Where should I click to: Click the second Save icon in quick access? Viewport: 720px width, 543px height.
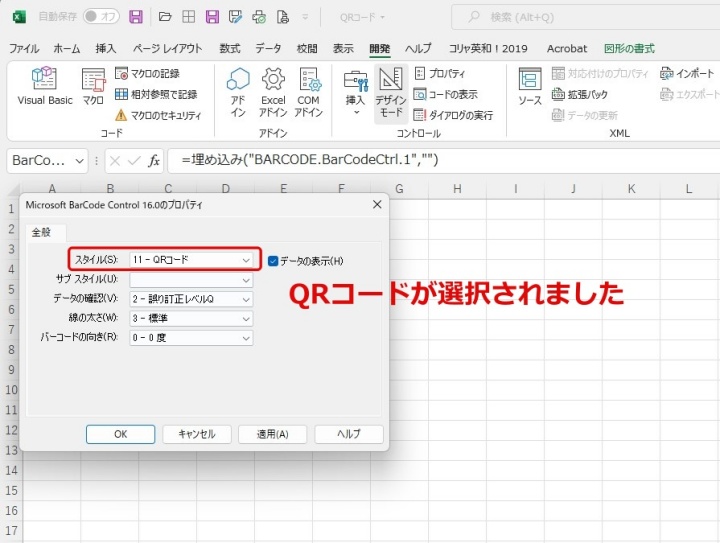[212, 17]
